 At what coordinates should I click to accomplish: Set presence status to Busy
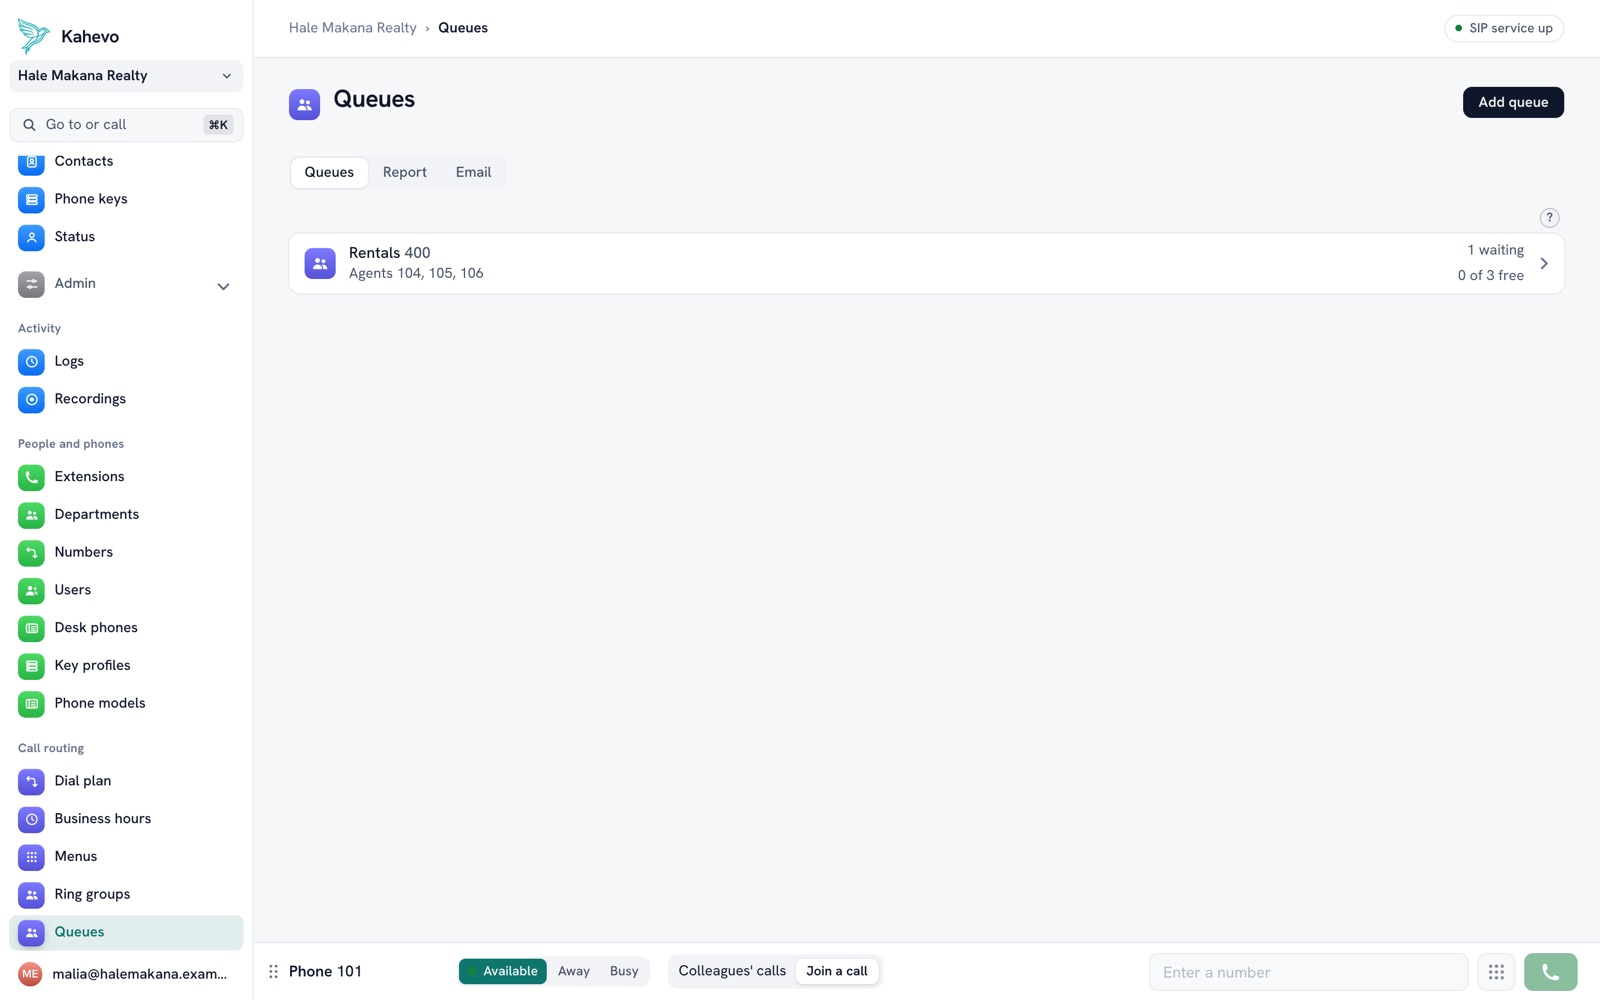point(624,971)
